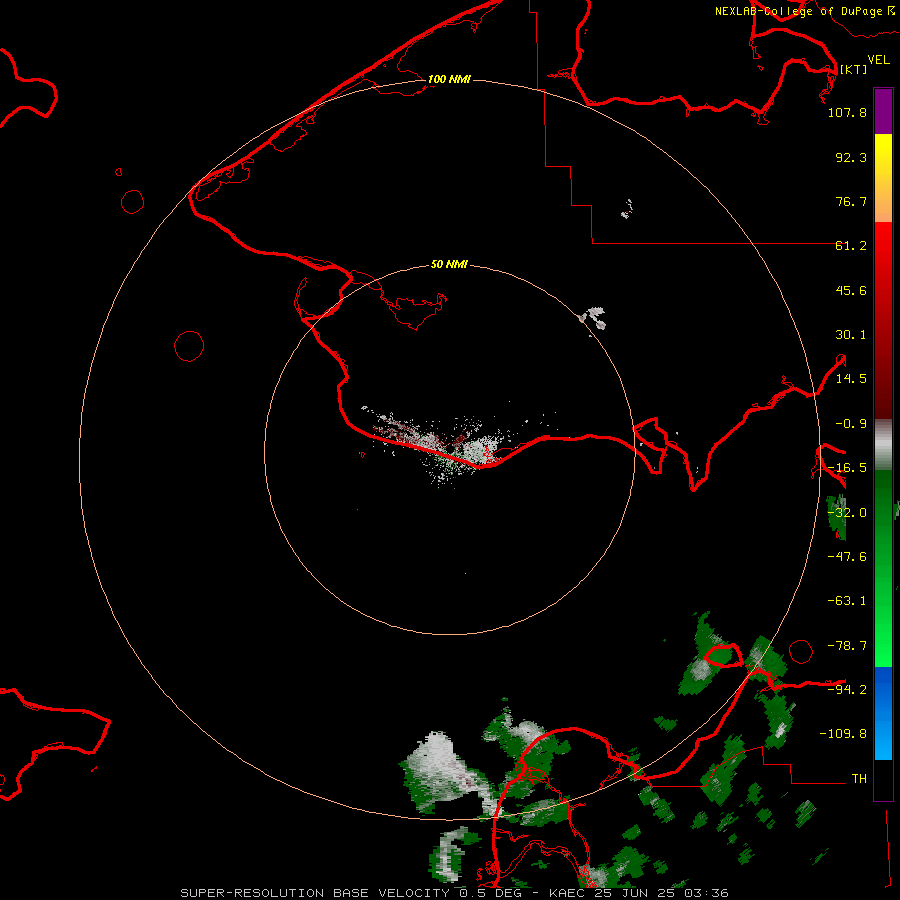Click the -0.9 legend value

[x=851, y=424]
